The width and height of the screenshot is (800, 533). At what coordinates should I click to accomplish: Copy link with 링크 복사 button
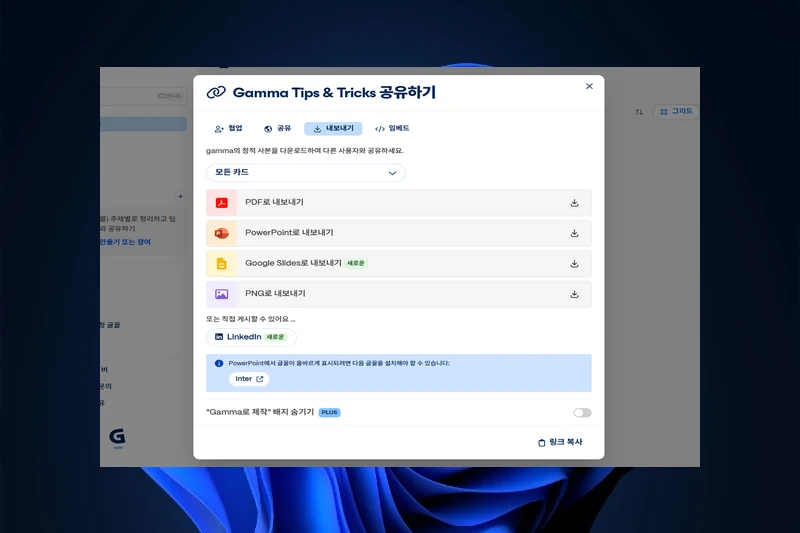(560, 442)
